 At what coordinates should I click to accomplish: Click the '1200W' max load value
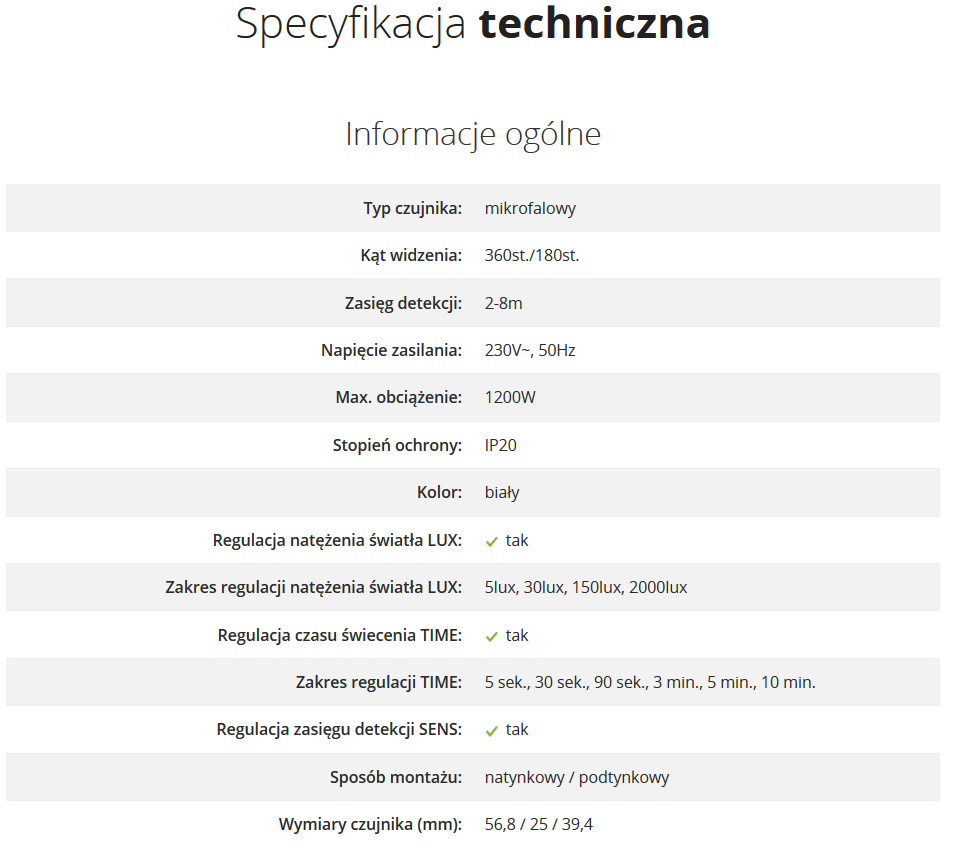pos(510,397)
